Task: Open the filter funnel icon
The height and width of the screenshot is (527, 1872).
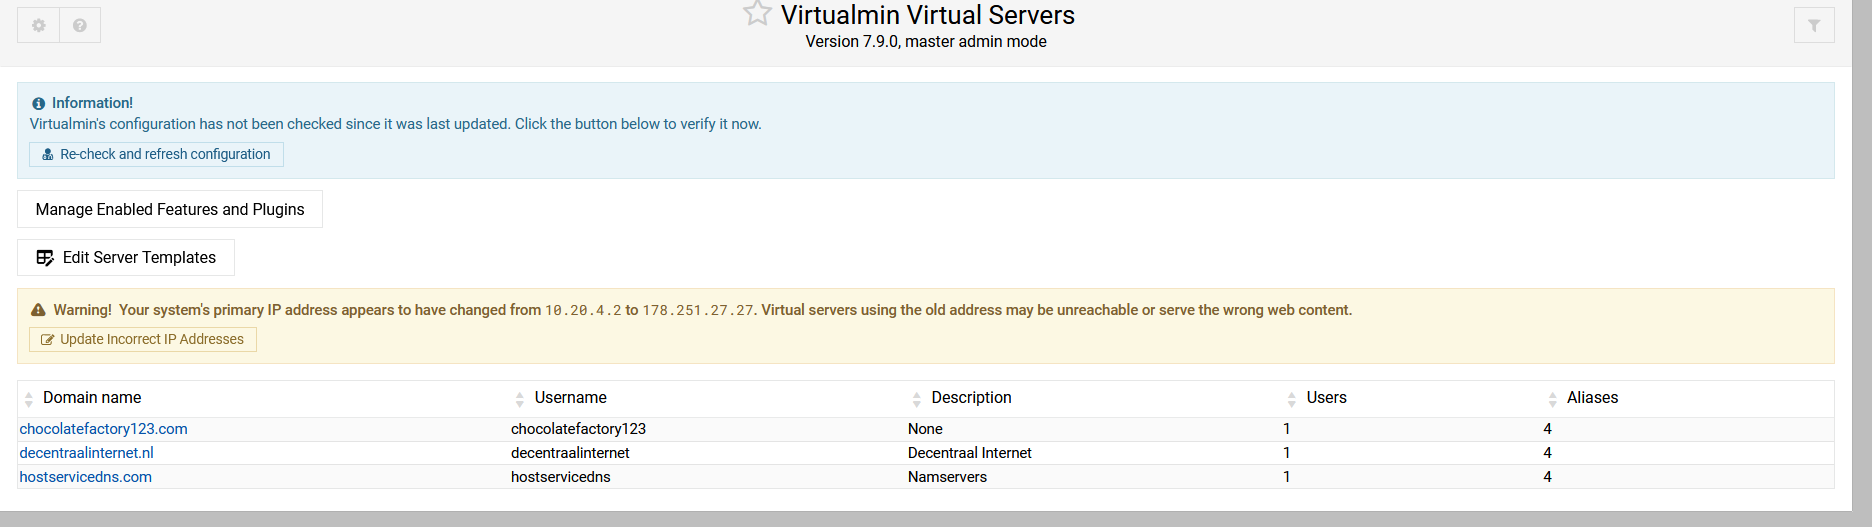Action: click(1813, 25)
